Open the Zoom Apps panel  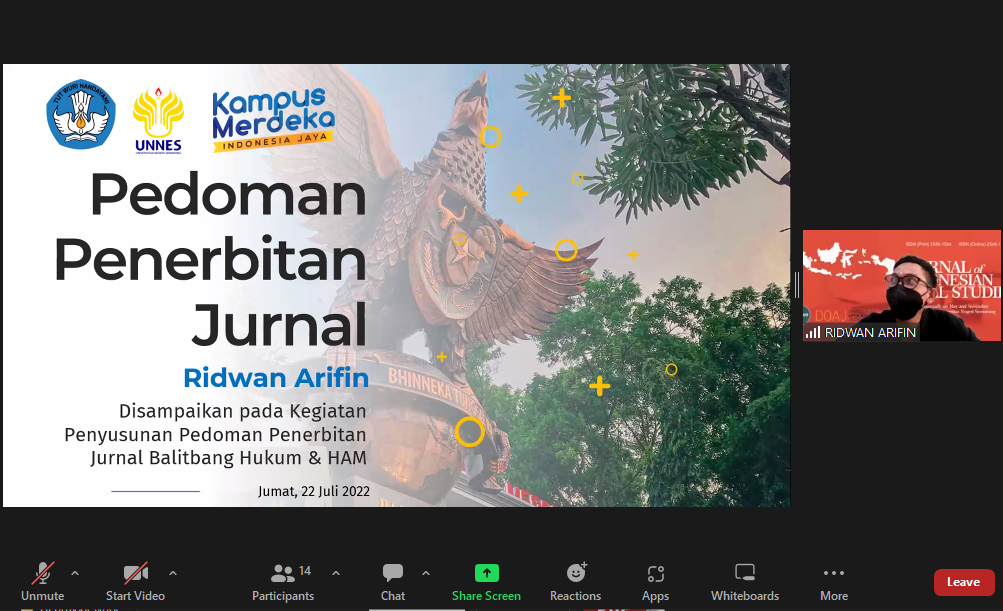[x=655, y=580]
